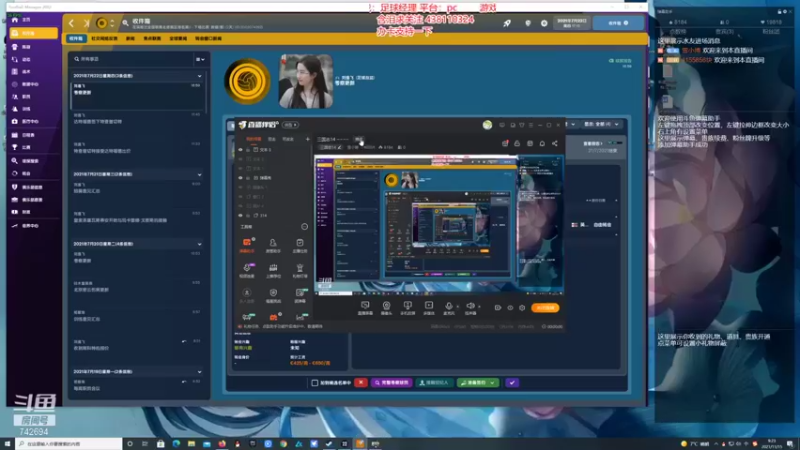Collapse the toolbox section in streaming app
The image size is (800, 450).
tap(305, 227)
